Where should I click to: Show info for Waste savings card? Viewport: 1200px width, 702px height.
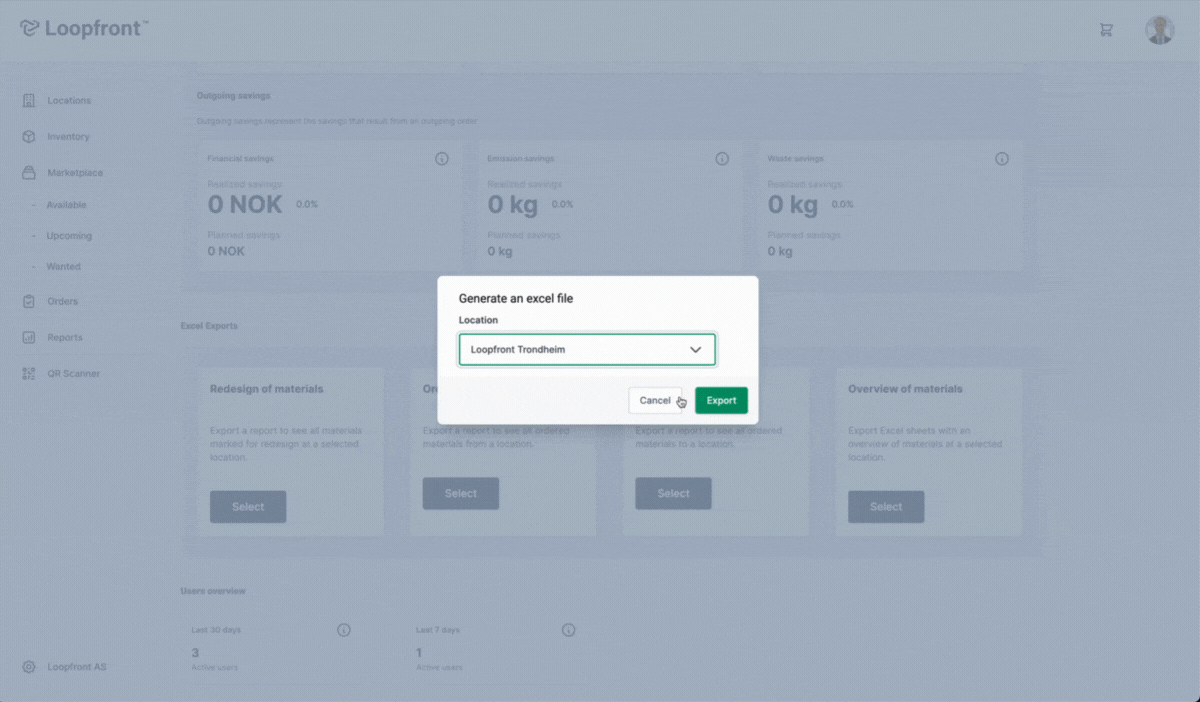(1002, 158)
